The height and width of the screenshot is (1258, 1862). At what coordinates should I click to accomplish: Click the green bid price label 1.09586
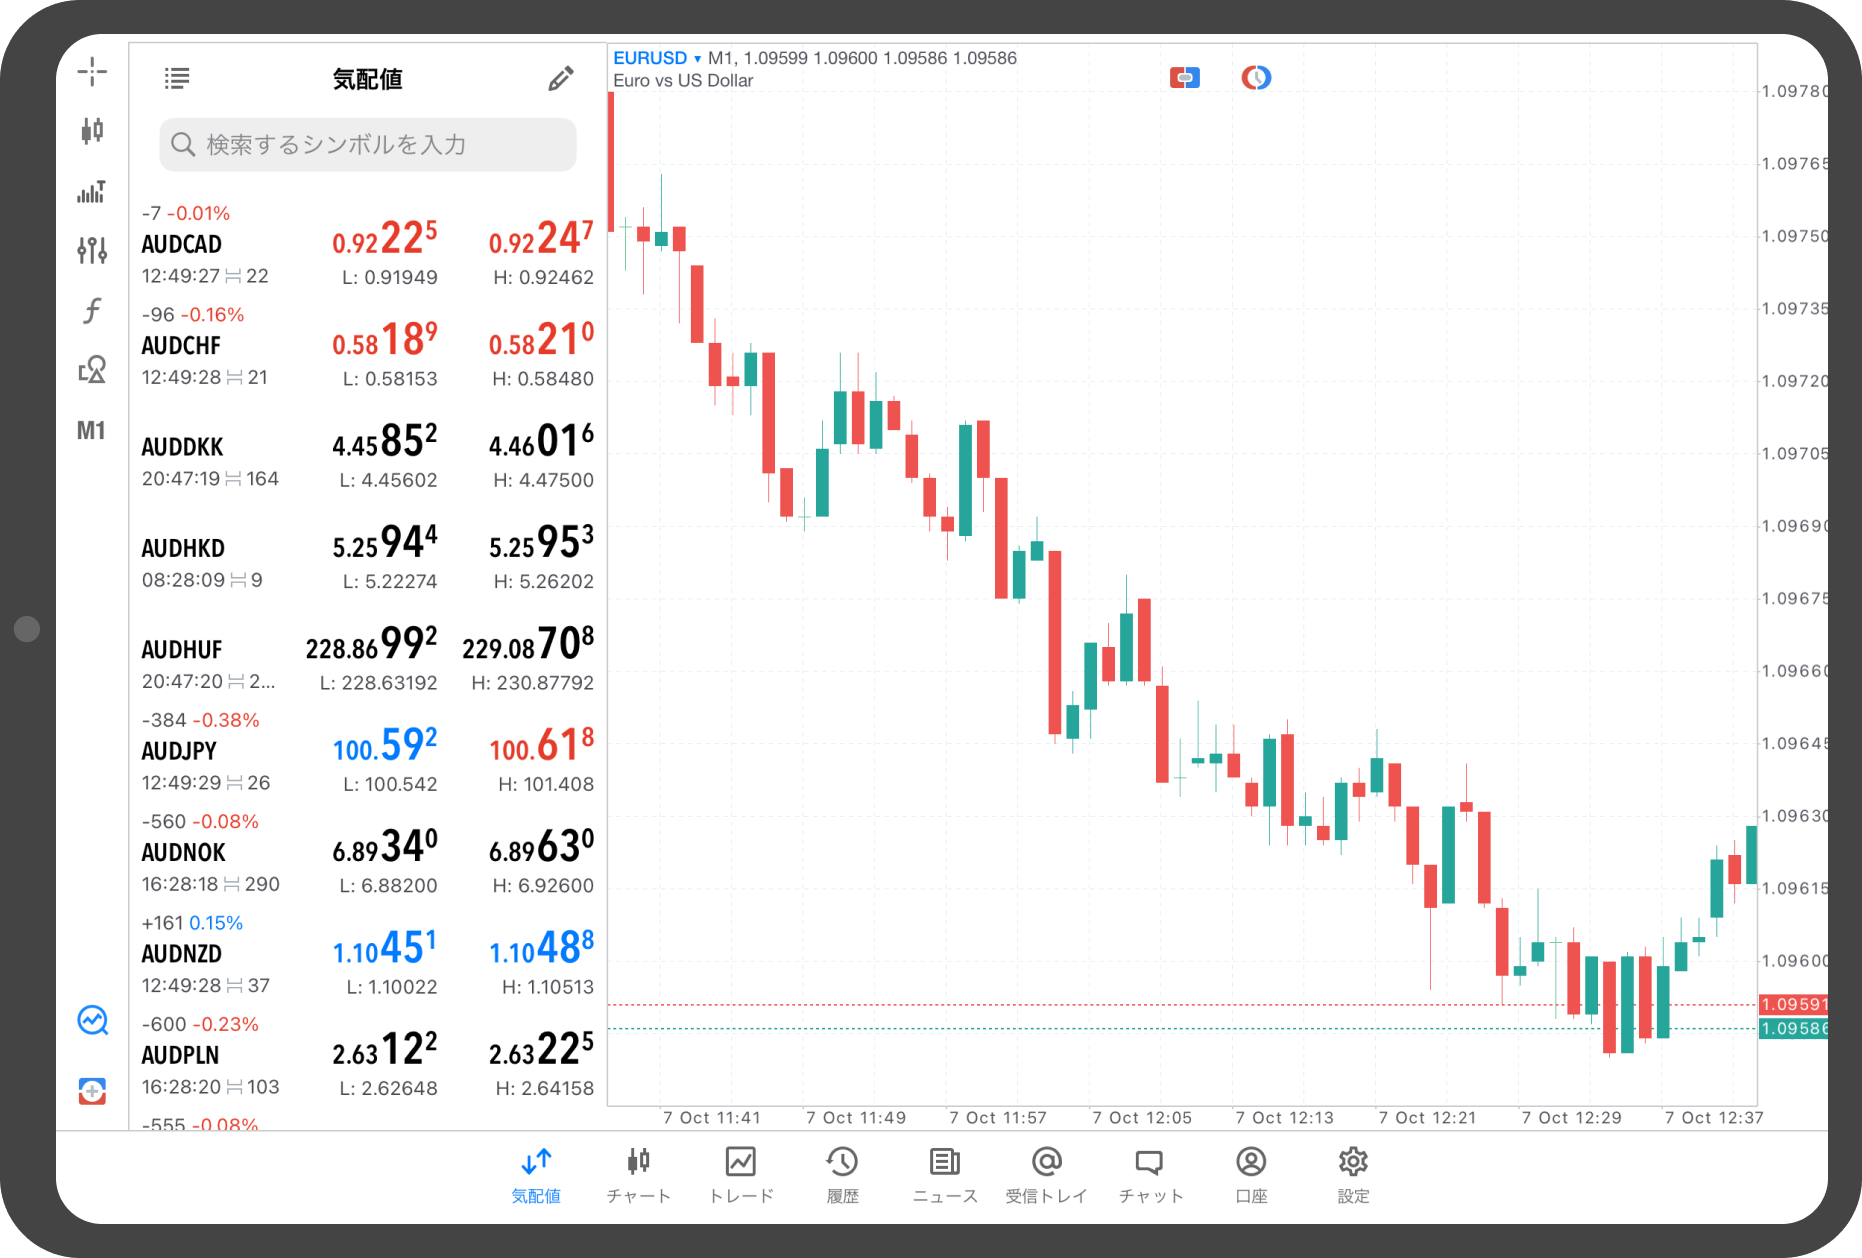[x=1793, y=1029]
